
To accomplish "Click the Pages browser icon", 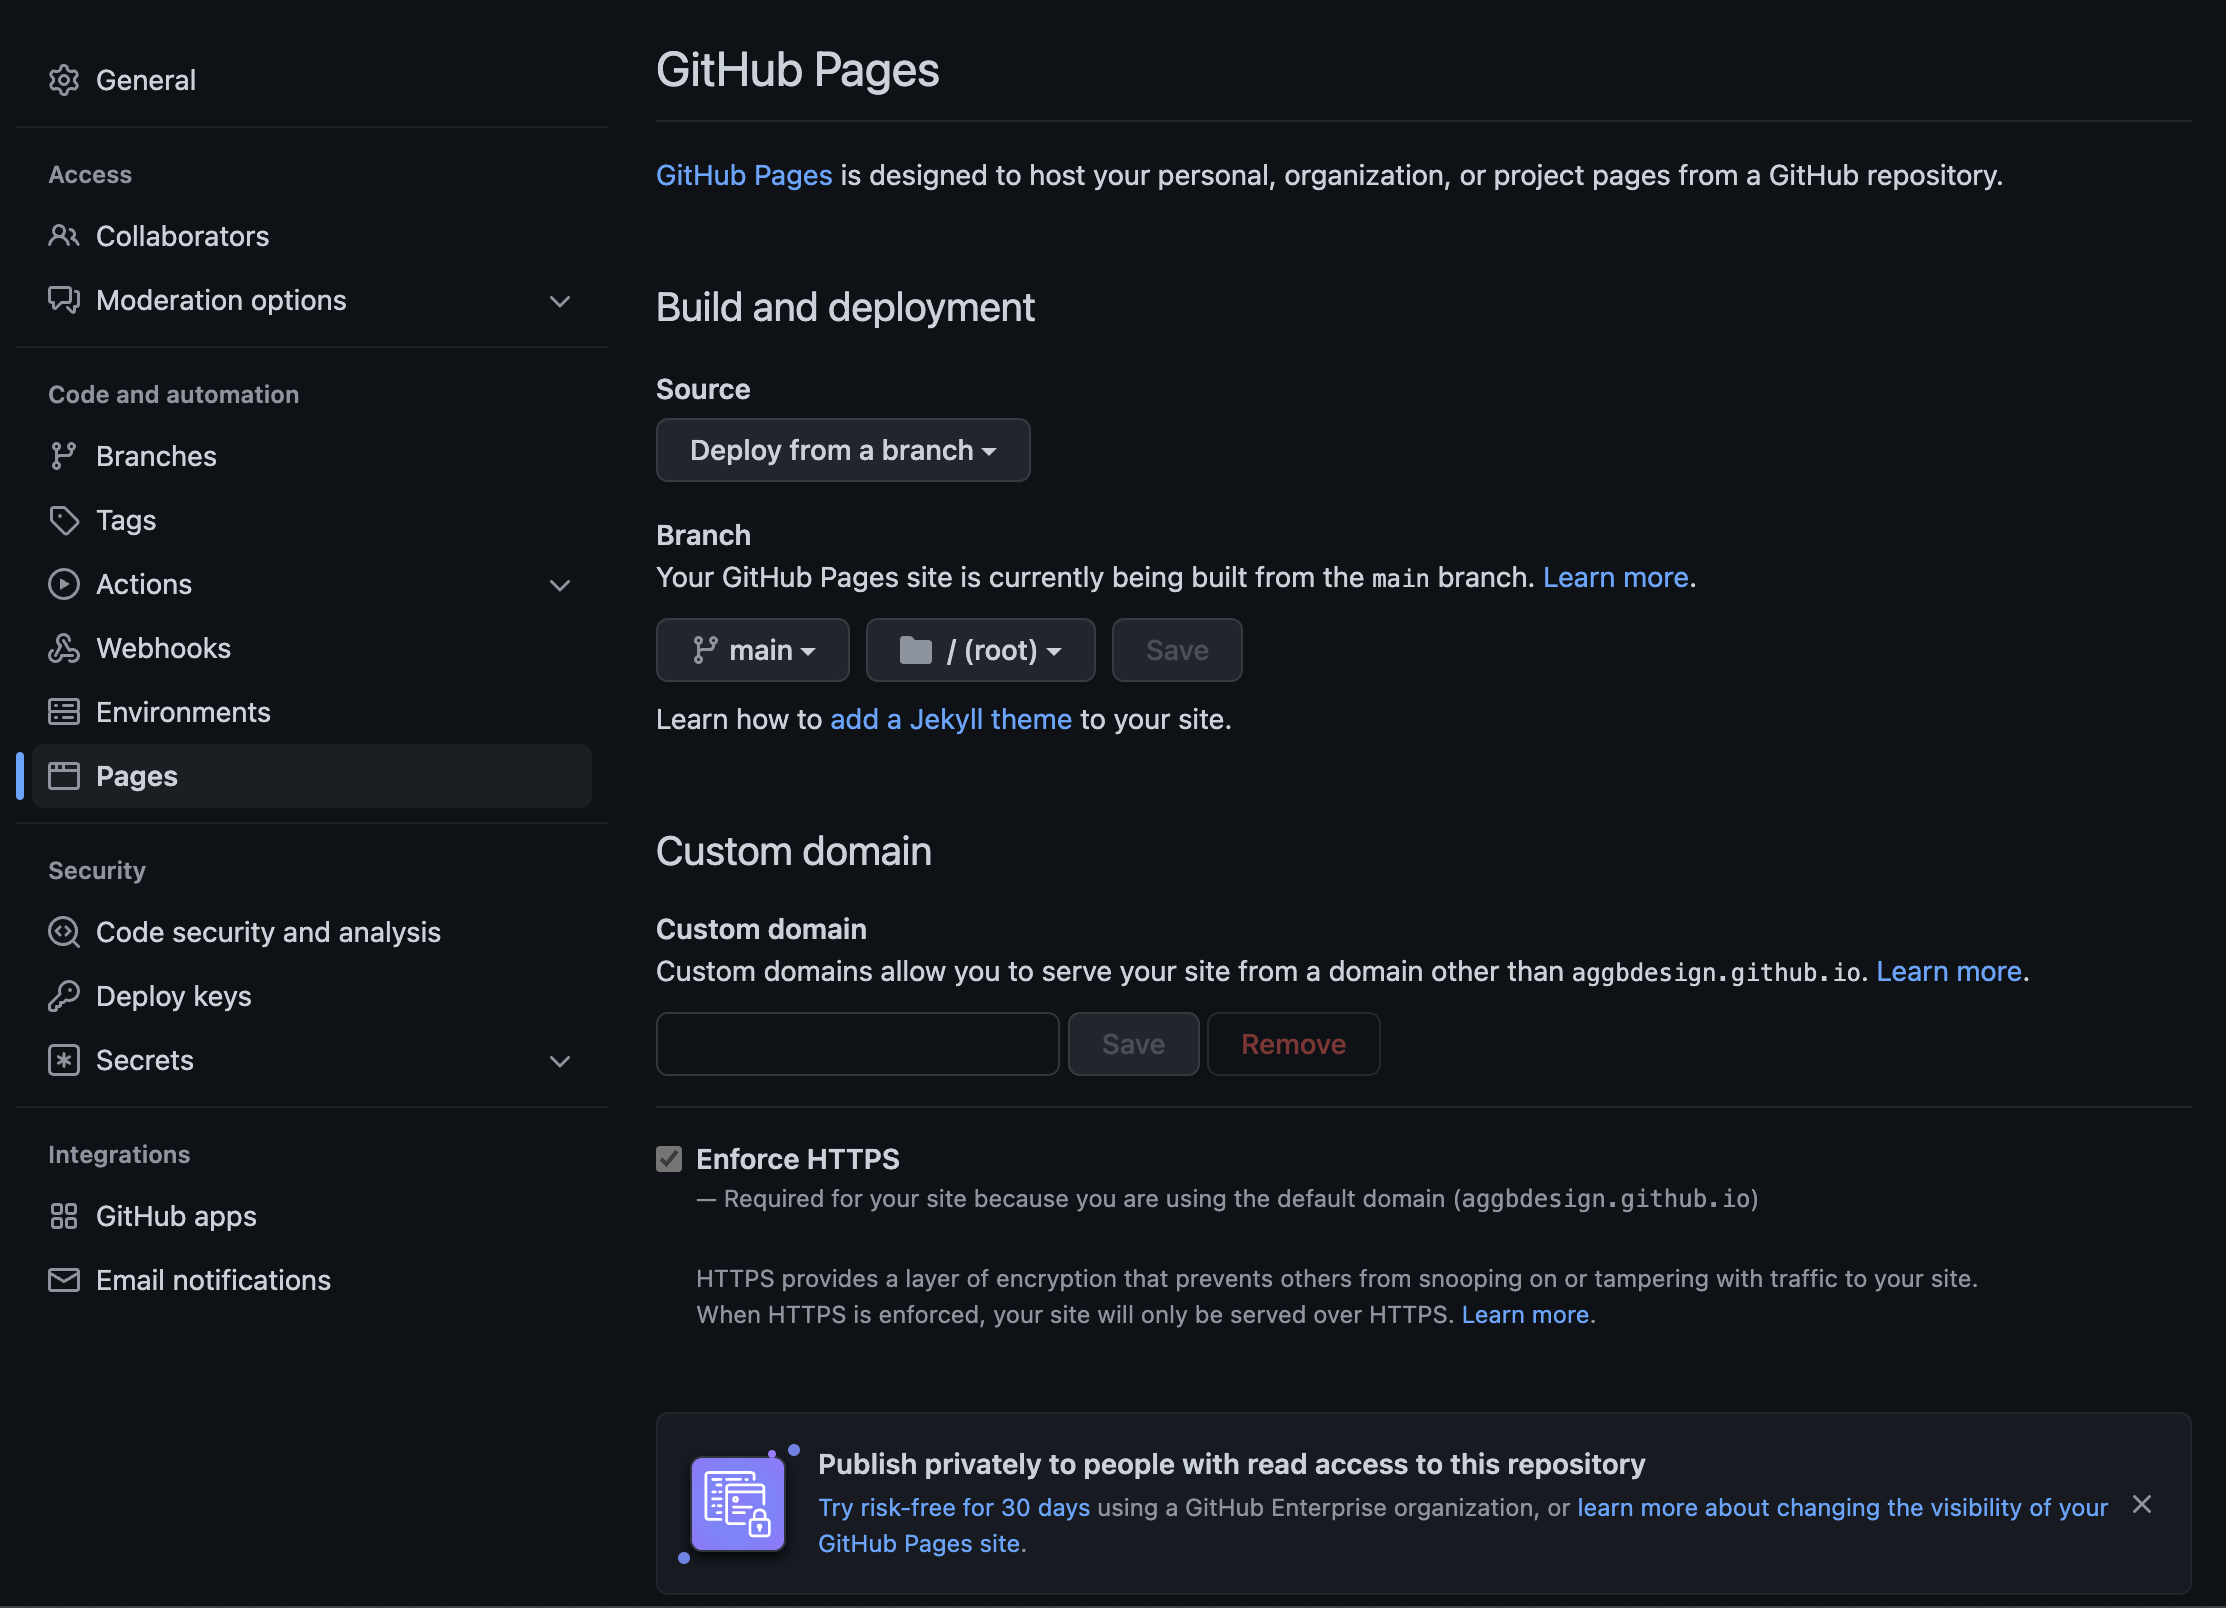I will click(x=64, y=776).
